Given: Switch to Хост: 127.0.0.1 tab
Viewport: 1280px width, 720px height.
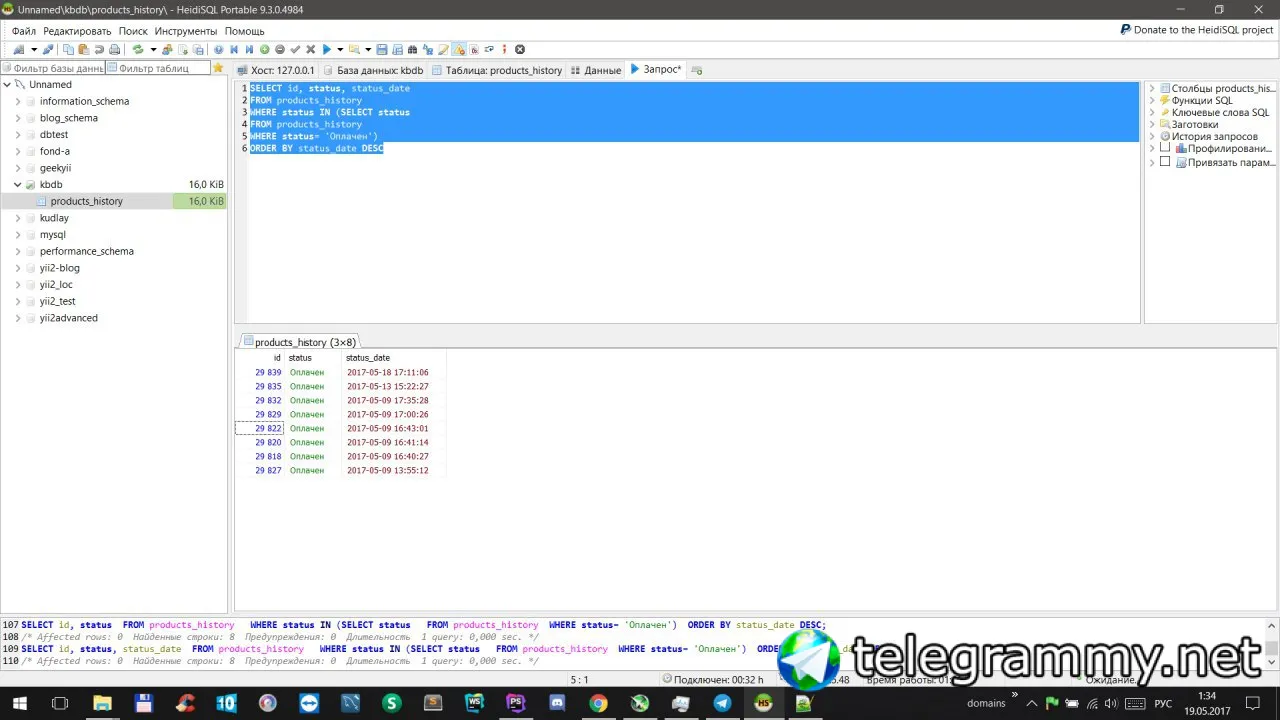Looking at the screenshot, I should (x=276, y=70).
